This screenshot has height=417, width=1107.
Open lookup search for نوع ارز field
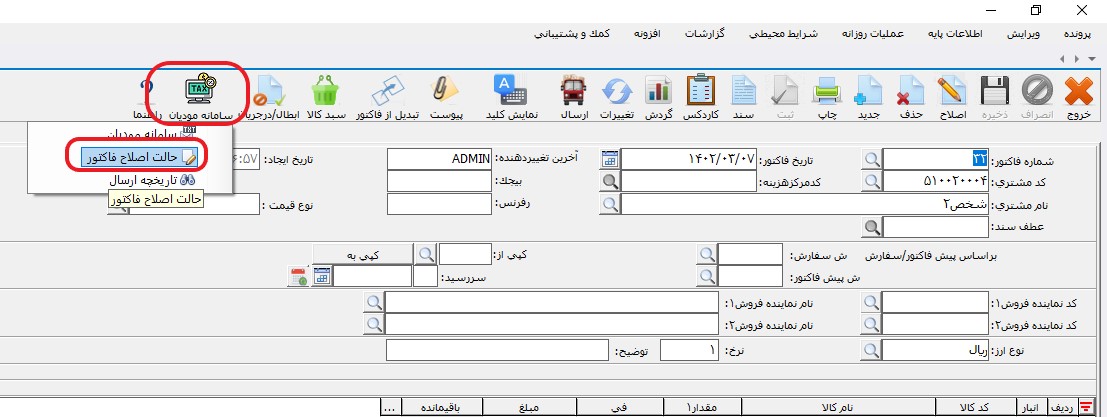click(x=873, y=351)
